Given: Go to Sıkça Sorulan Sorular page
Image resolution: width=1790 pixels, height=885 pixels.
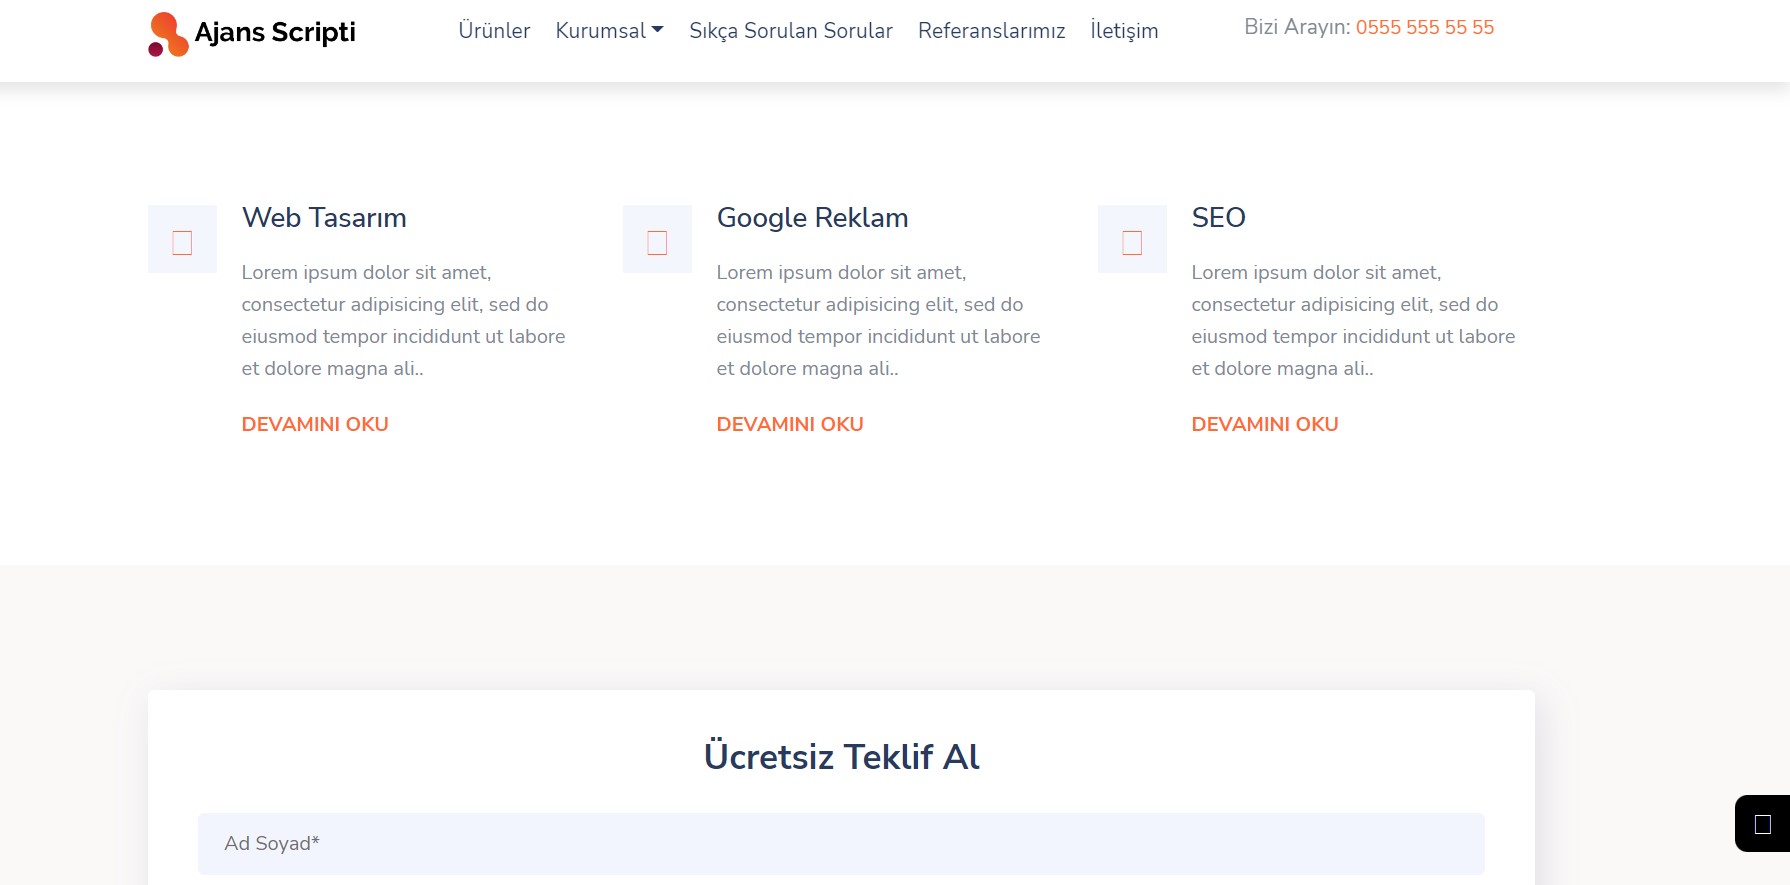Looking at the screenshot, I should tap(790, 31).
